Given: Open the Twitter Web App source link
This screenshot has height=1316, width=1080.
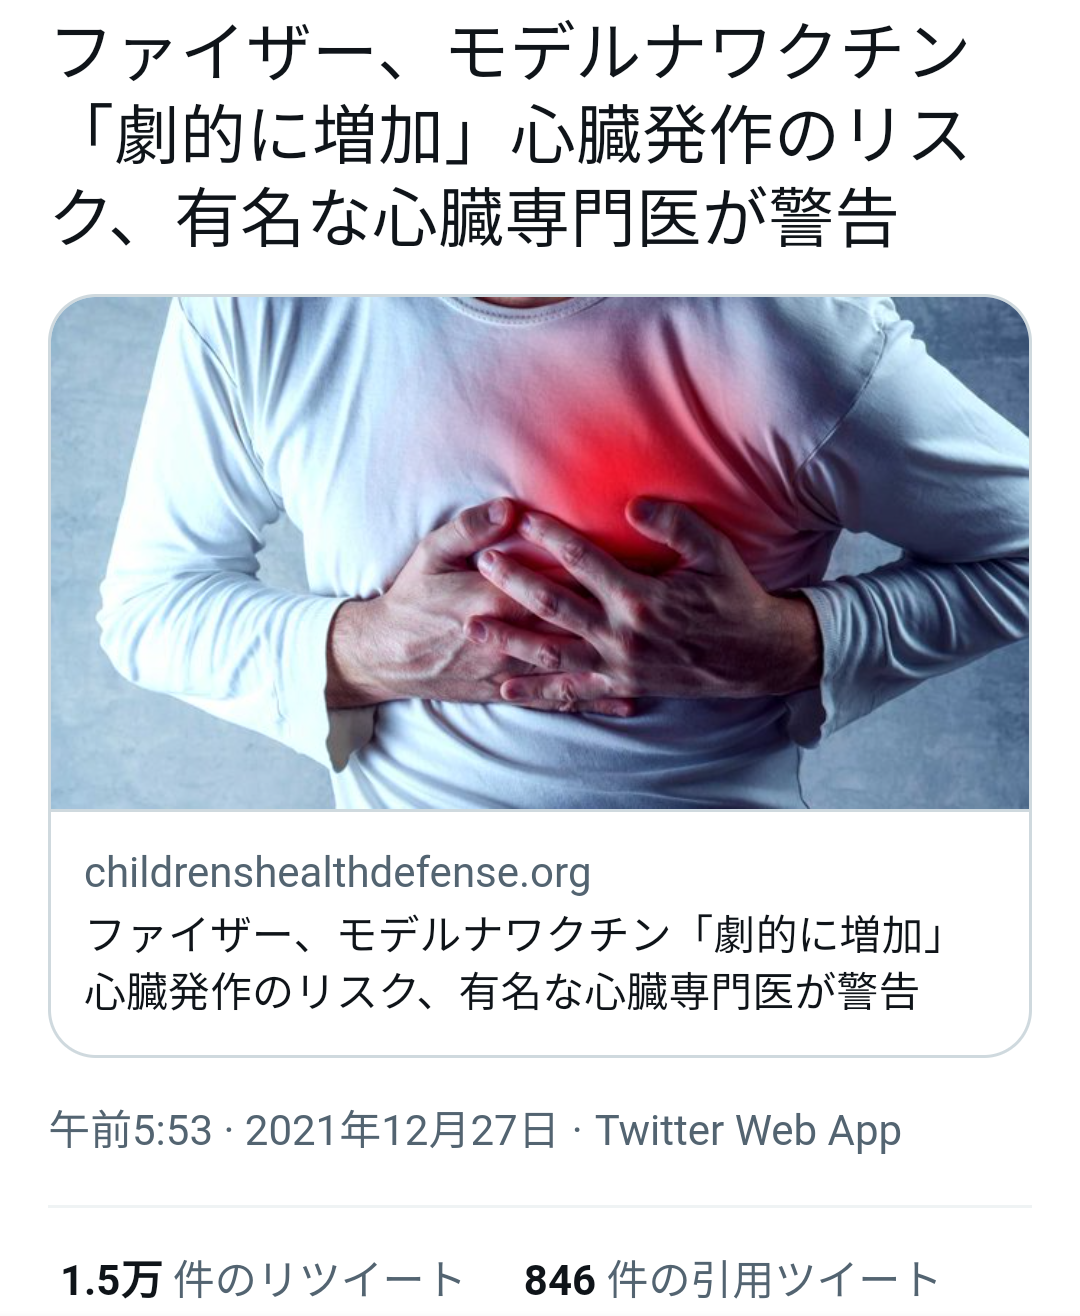Looking at the screenshot, I should coord(748,1131).
